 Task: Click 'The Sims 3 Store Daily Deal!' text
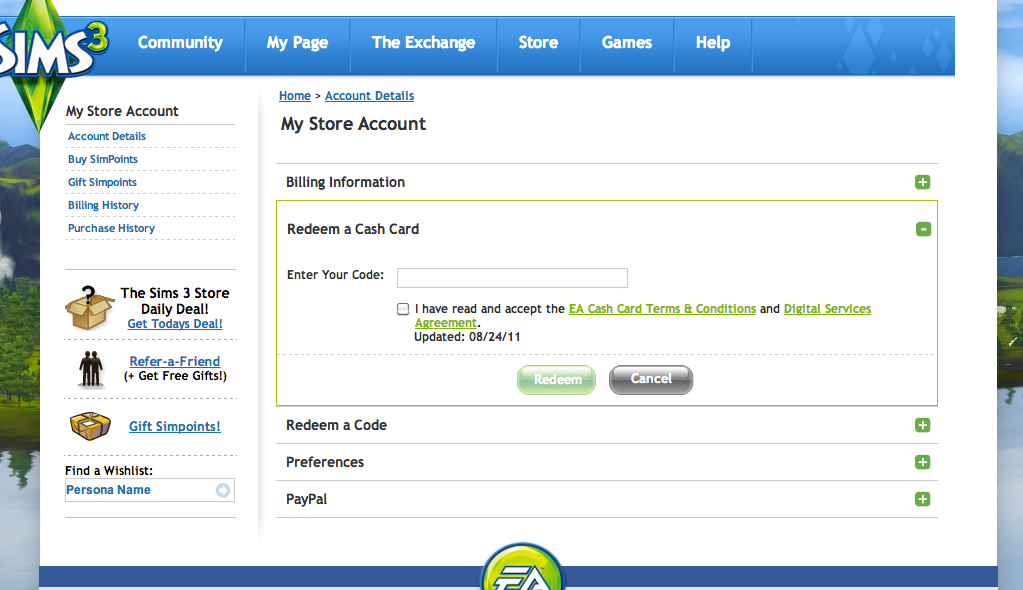(x=175, y=301)
